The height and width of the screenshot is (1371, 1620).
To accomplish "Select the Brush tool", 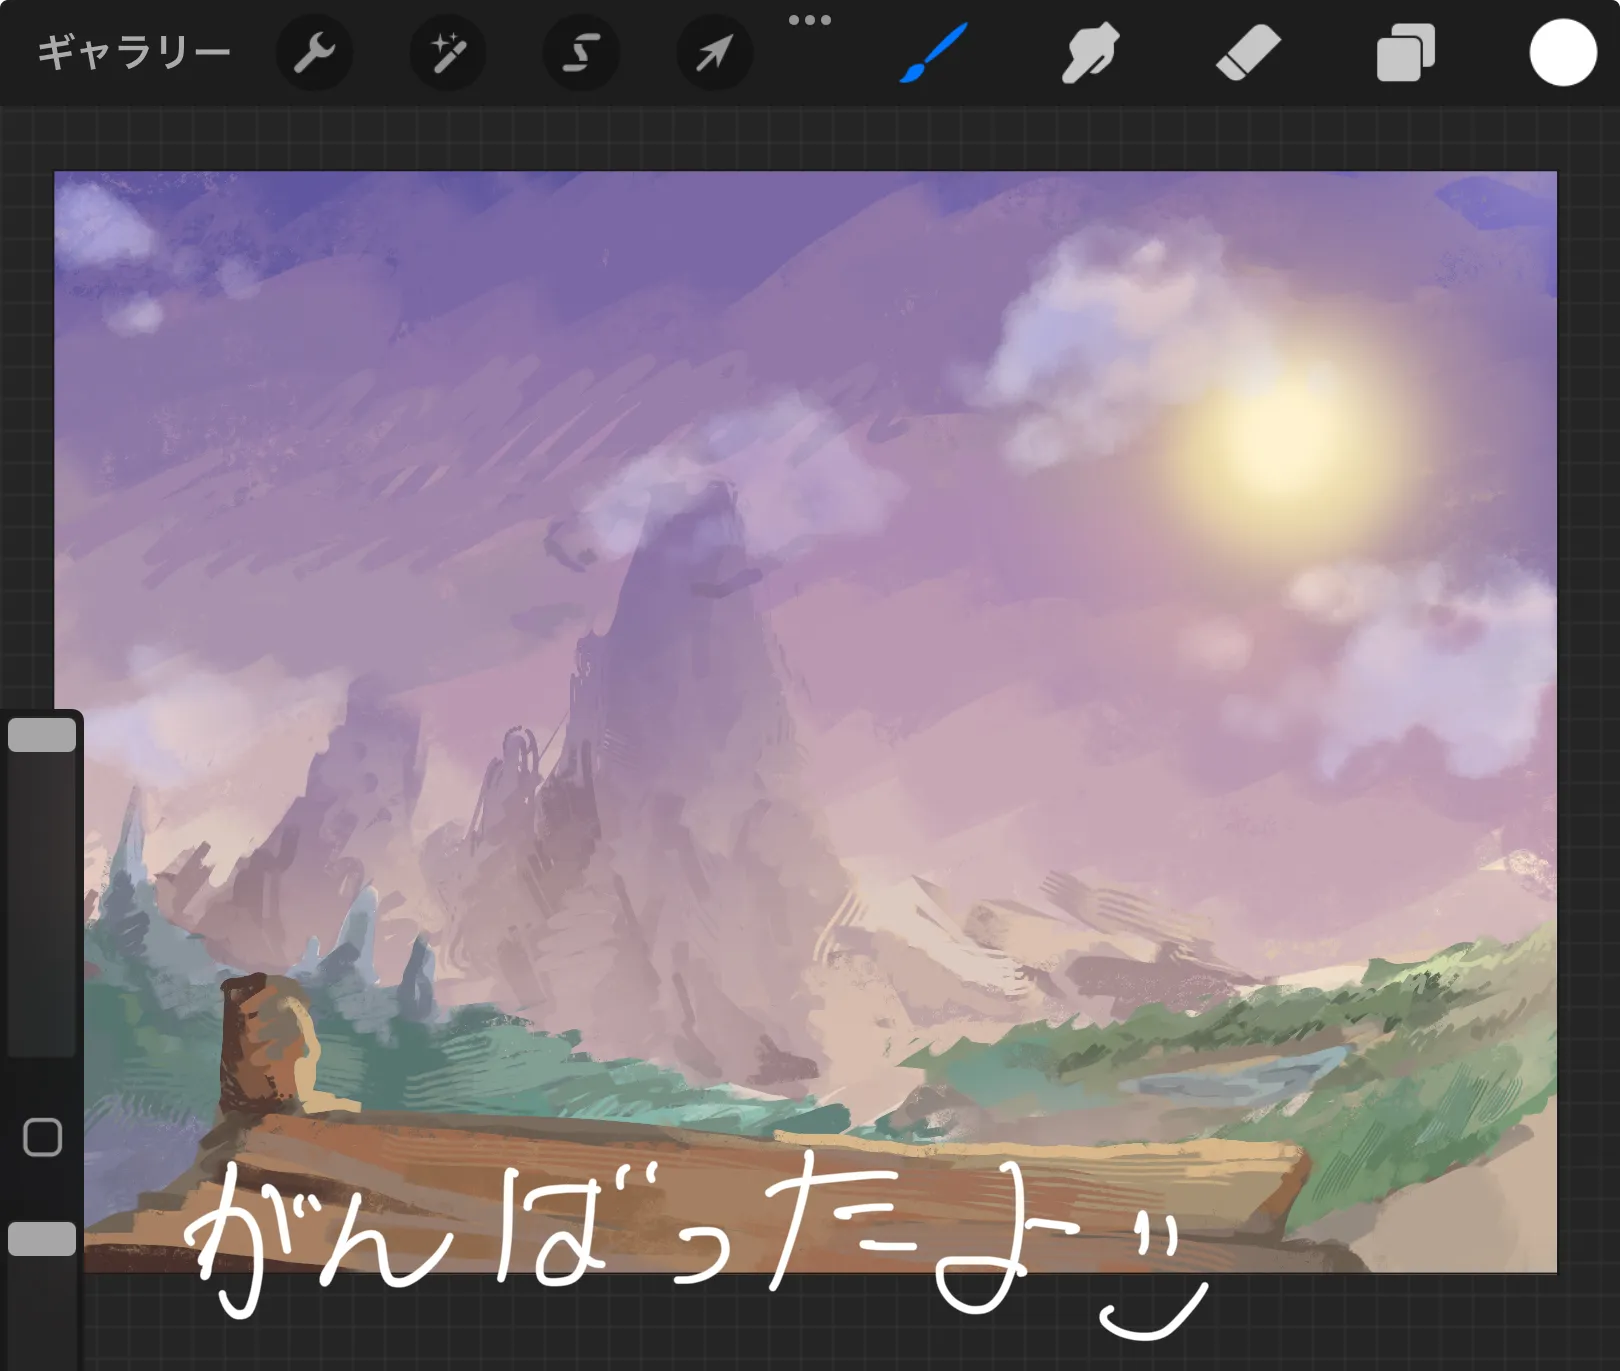I will 934,53.
